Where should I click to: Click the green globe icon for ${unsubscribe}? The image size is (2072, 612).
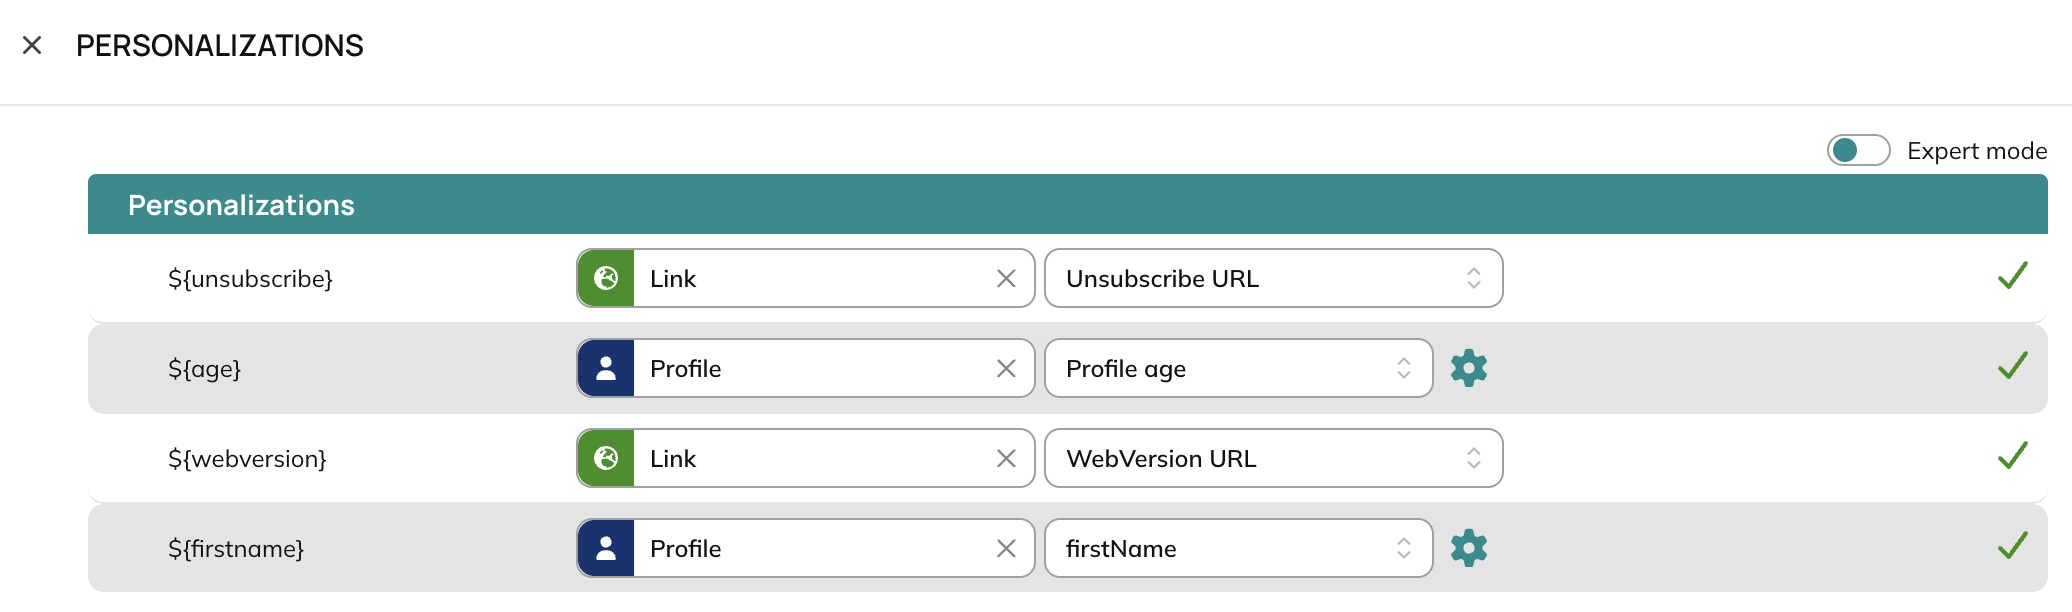point(606,278)
